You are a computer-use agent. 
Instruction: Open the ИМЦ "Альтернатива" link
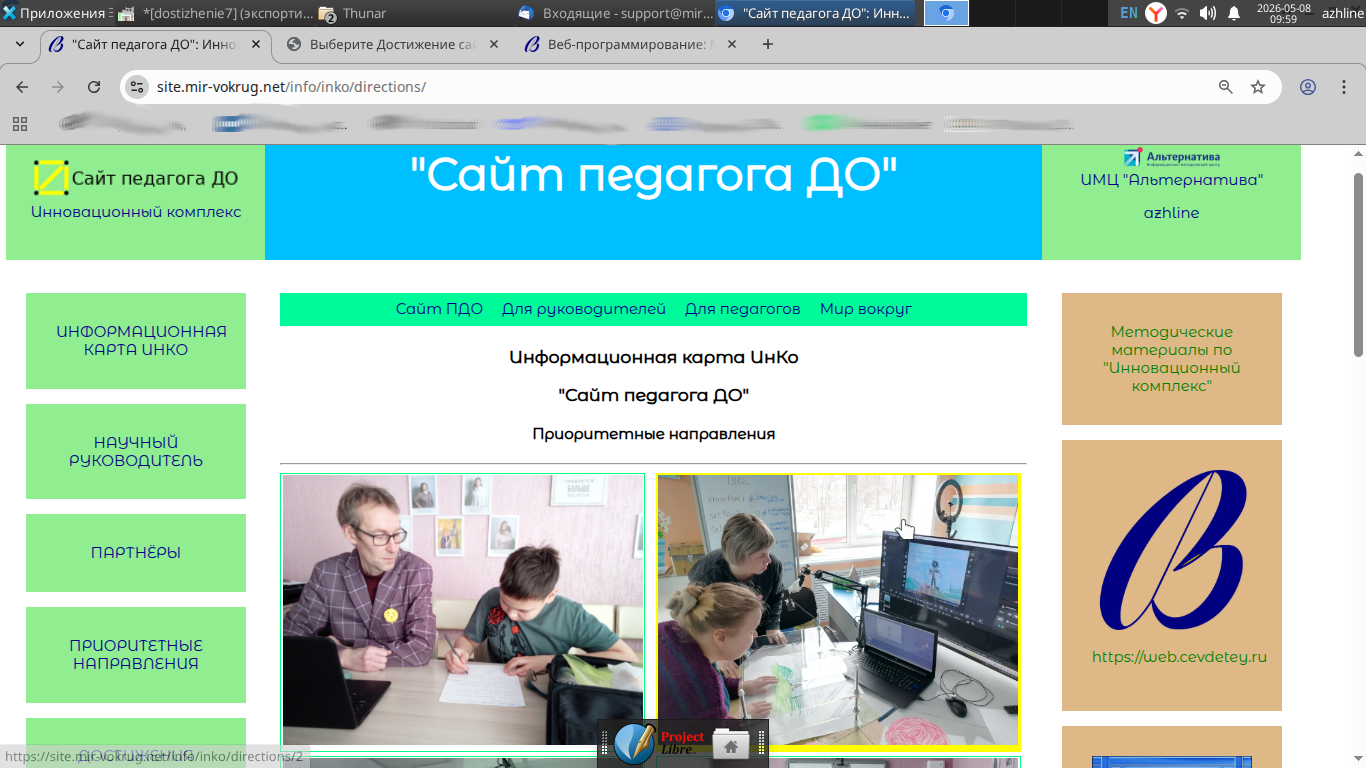coord(1171,180)
